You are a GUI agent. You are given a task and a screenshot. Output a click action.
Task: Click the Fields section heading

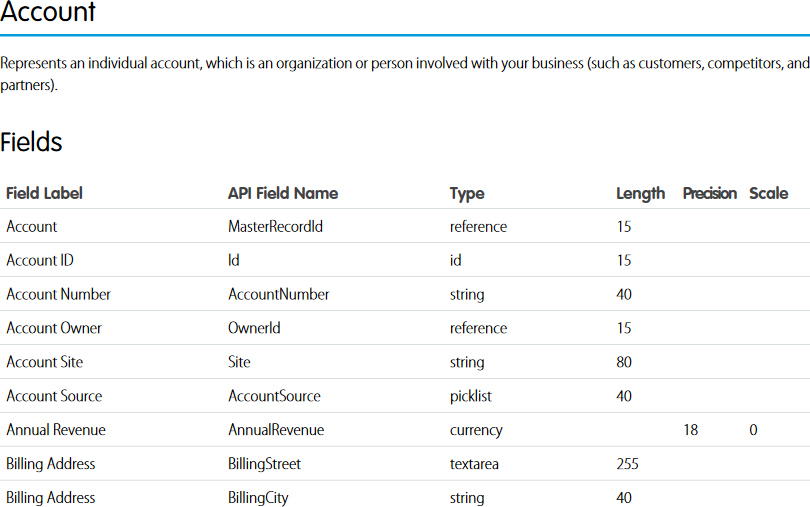pyautogui.click(x=31, y=143)
